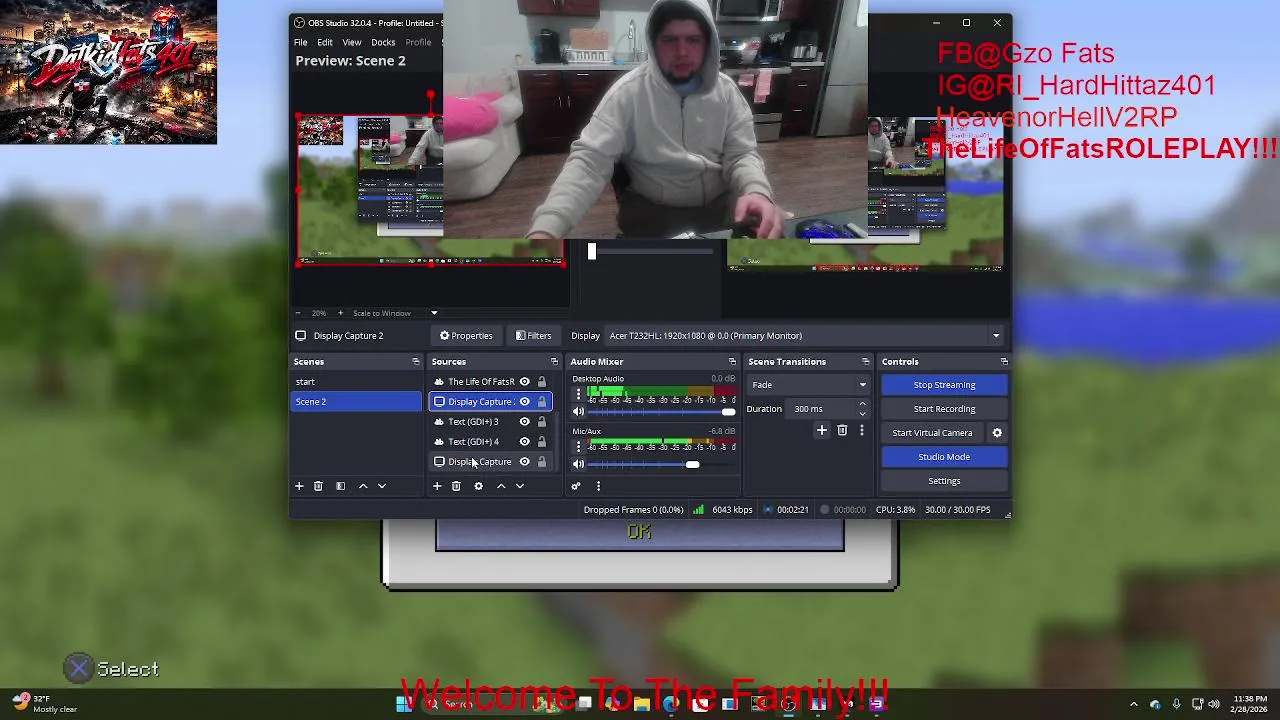Lock the Text (GDI+) 4 source
This screenshot has width=1280, height=720.
coord(542,442)
